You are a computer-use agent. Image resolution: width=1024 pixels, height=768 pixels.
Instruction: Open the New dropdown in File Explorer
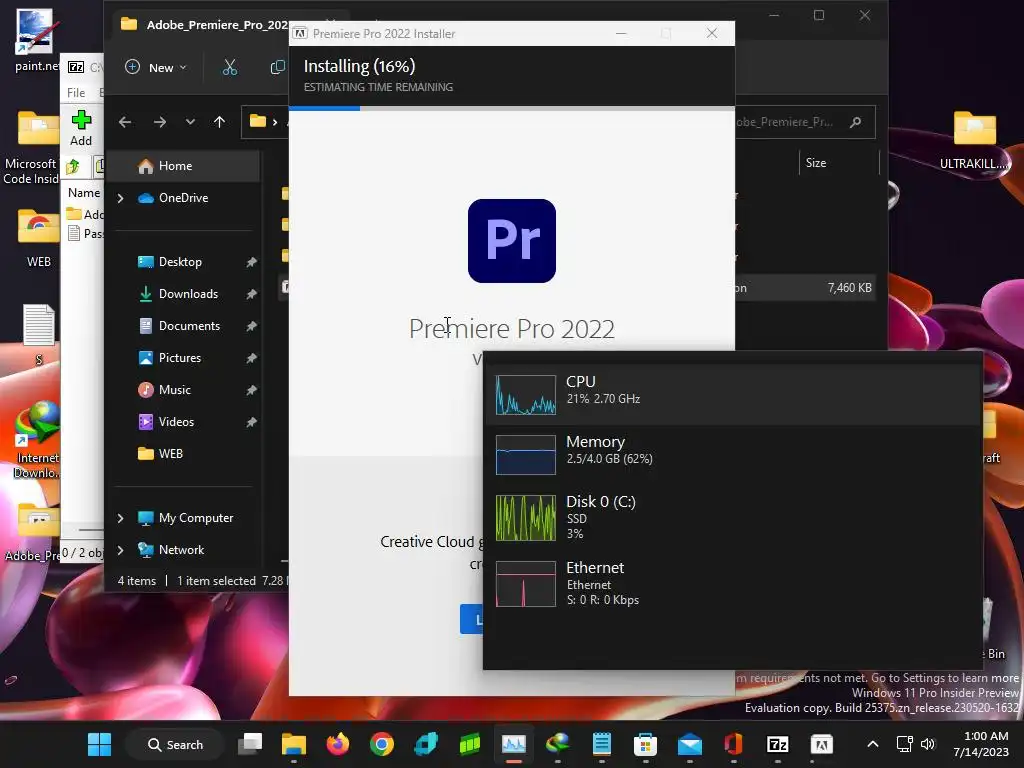[156, 67]
